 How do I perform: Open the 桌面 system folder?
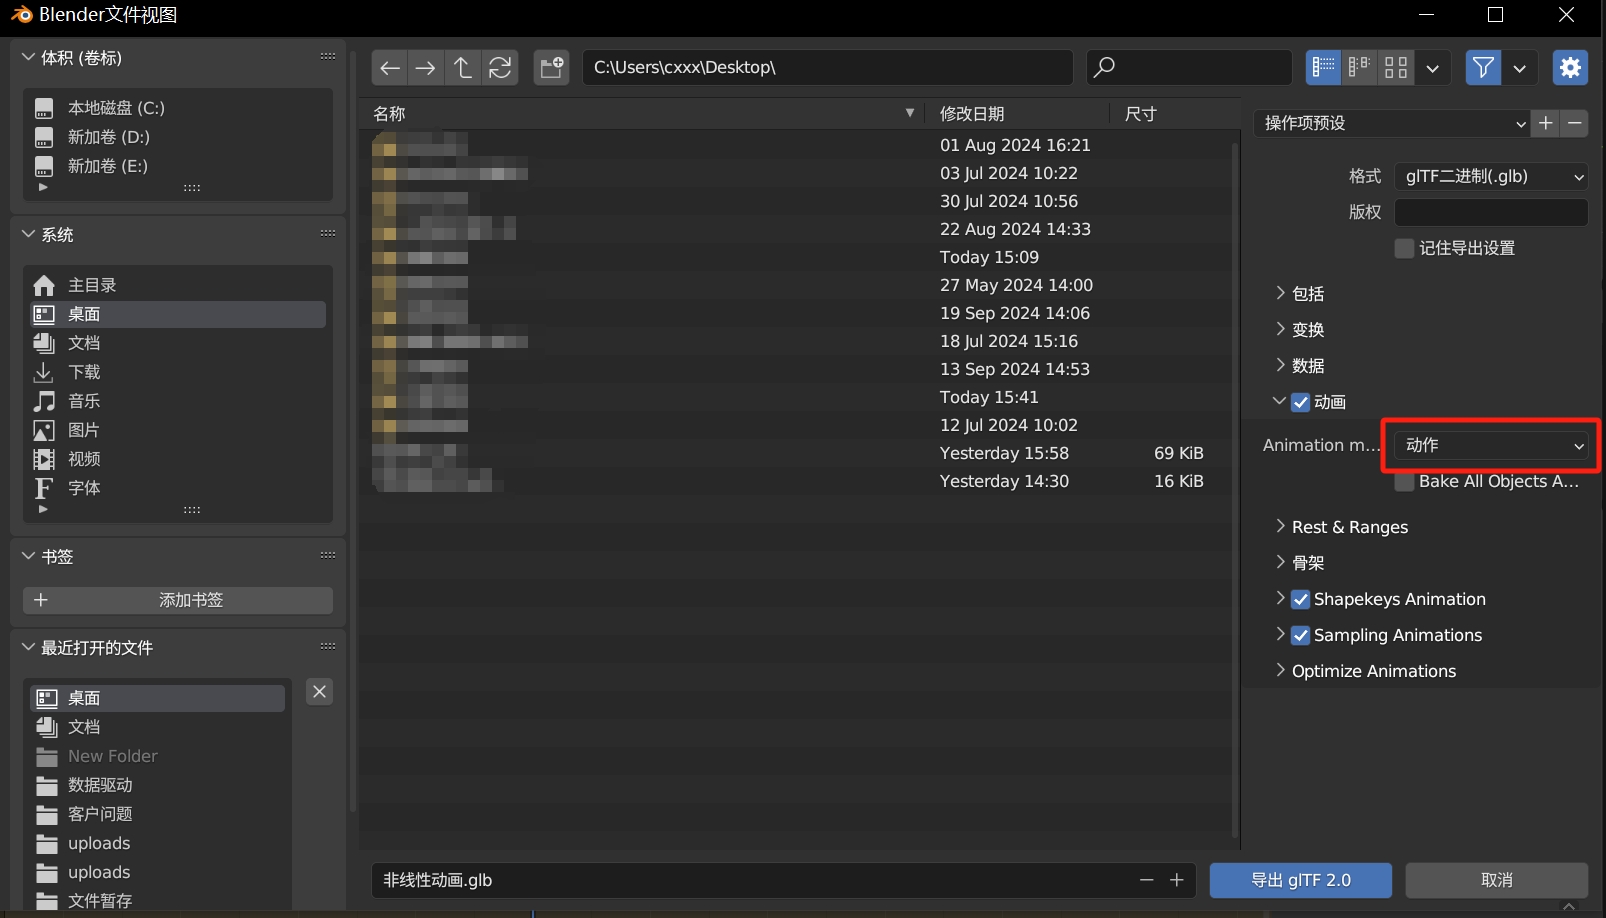[178, 314]
